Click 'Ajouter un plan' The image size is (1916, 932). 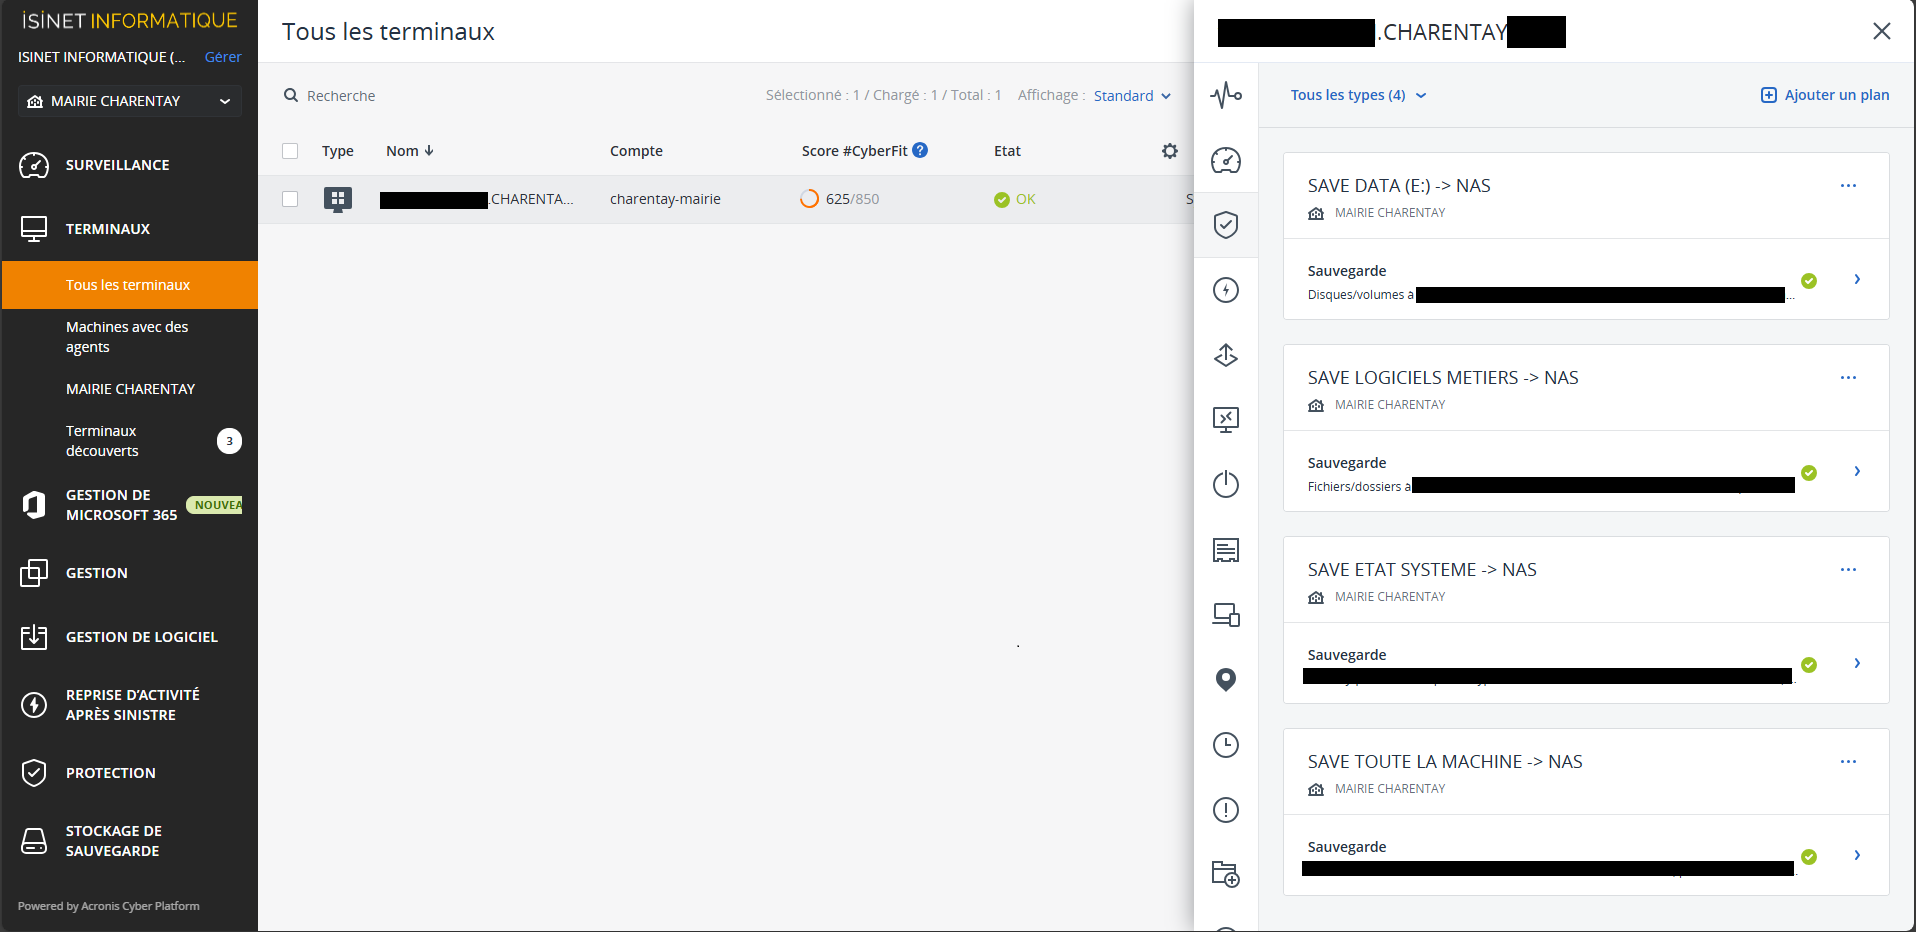click(x=1823, y=95)
